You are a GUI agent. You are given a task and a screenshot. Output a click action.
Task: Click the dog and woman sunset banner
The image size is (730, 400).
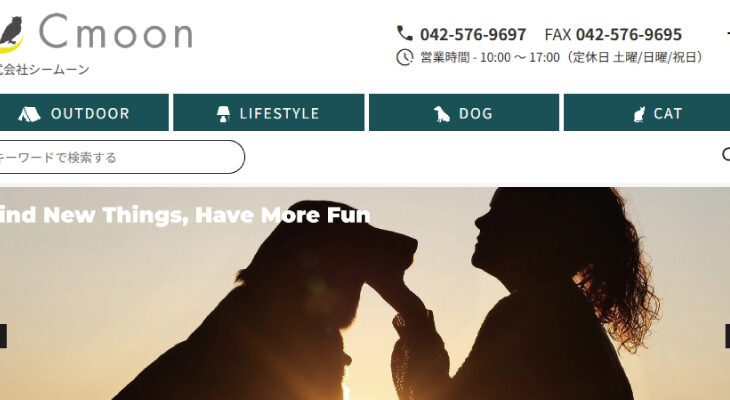[365, 293]
